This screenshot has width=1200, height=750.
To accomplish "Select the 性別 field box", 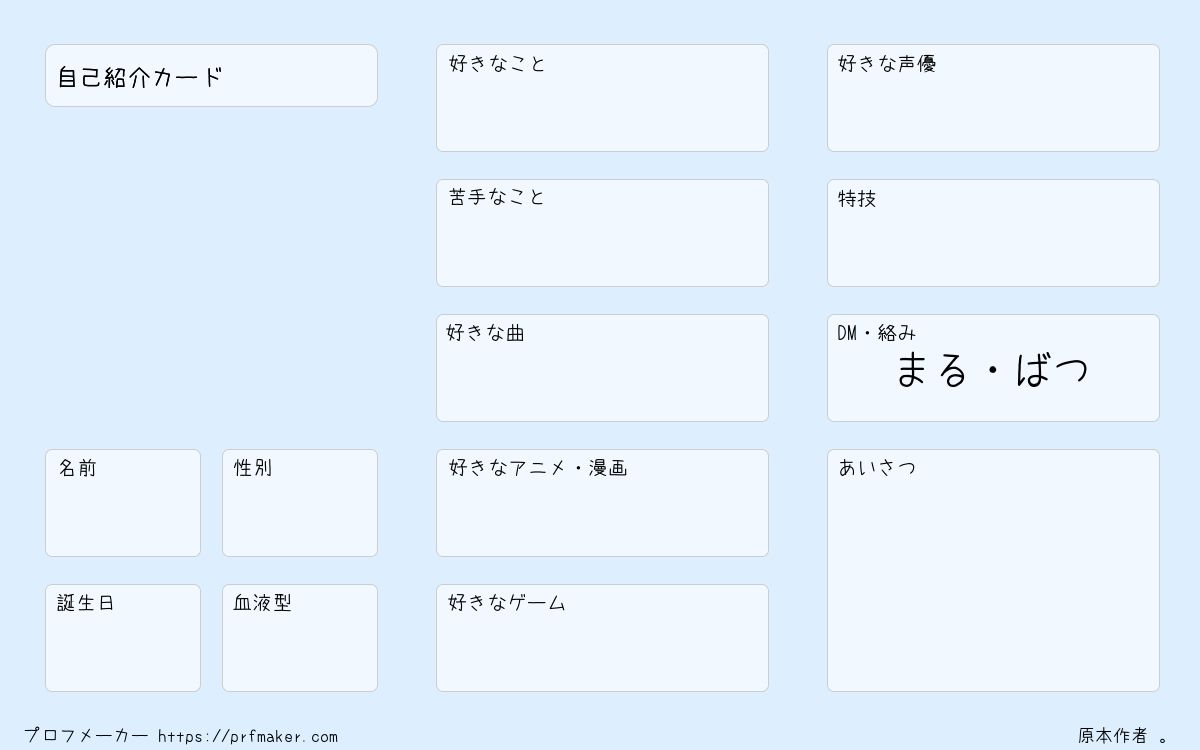I will click(x=300, y=503).
